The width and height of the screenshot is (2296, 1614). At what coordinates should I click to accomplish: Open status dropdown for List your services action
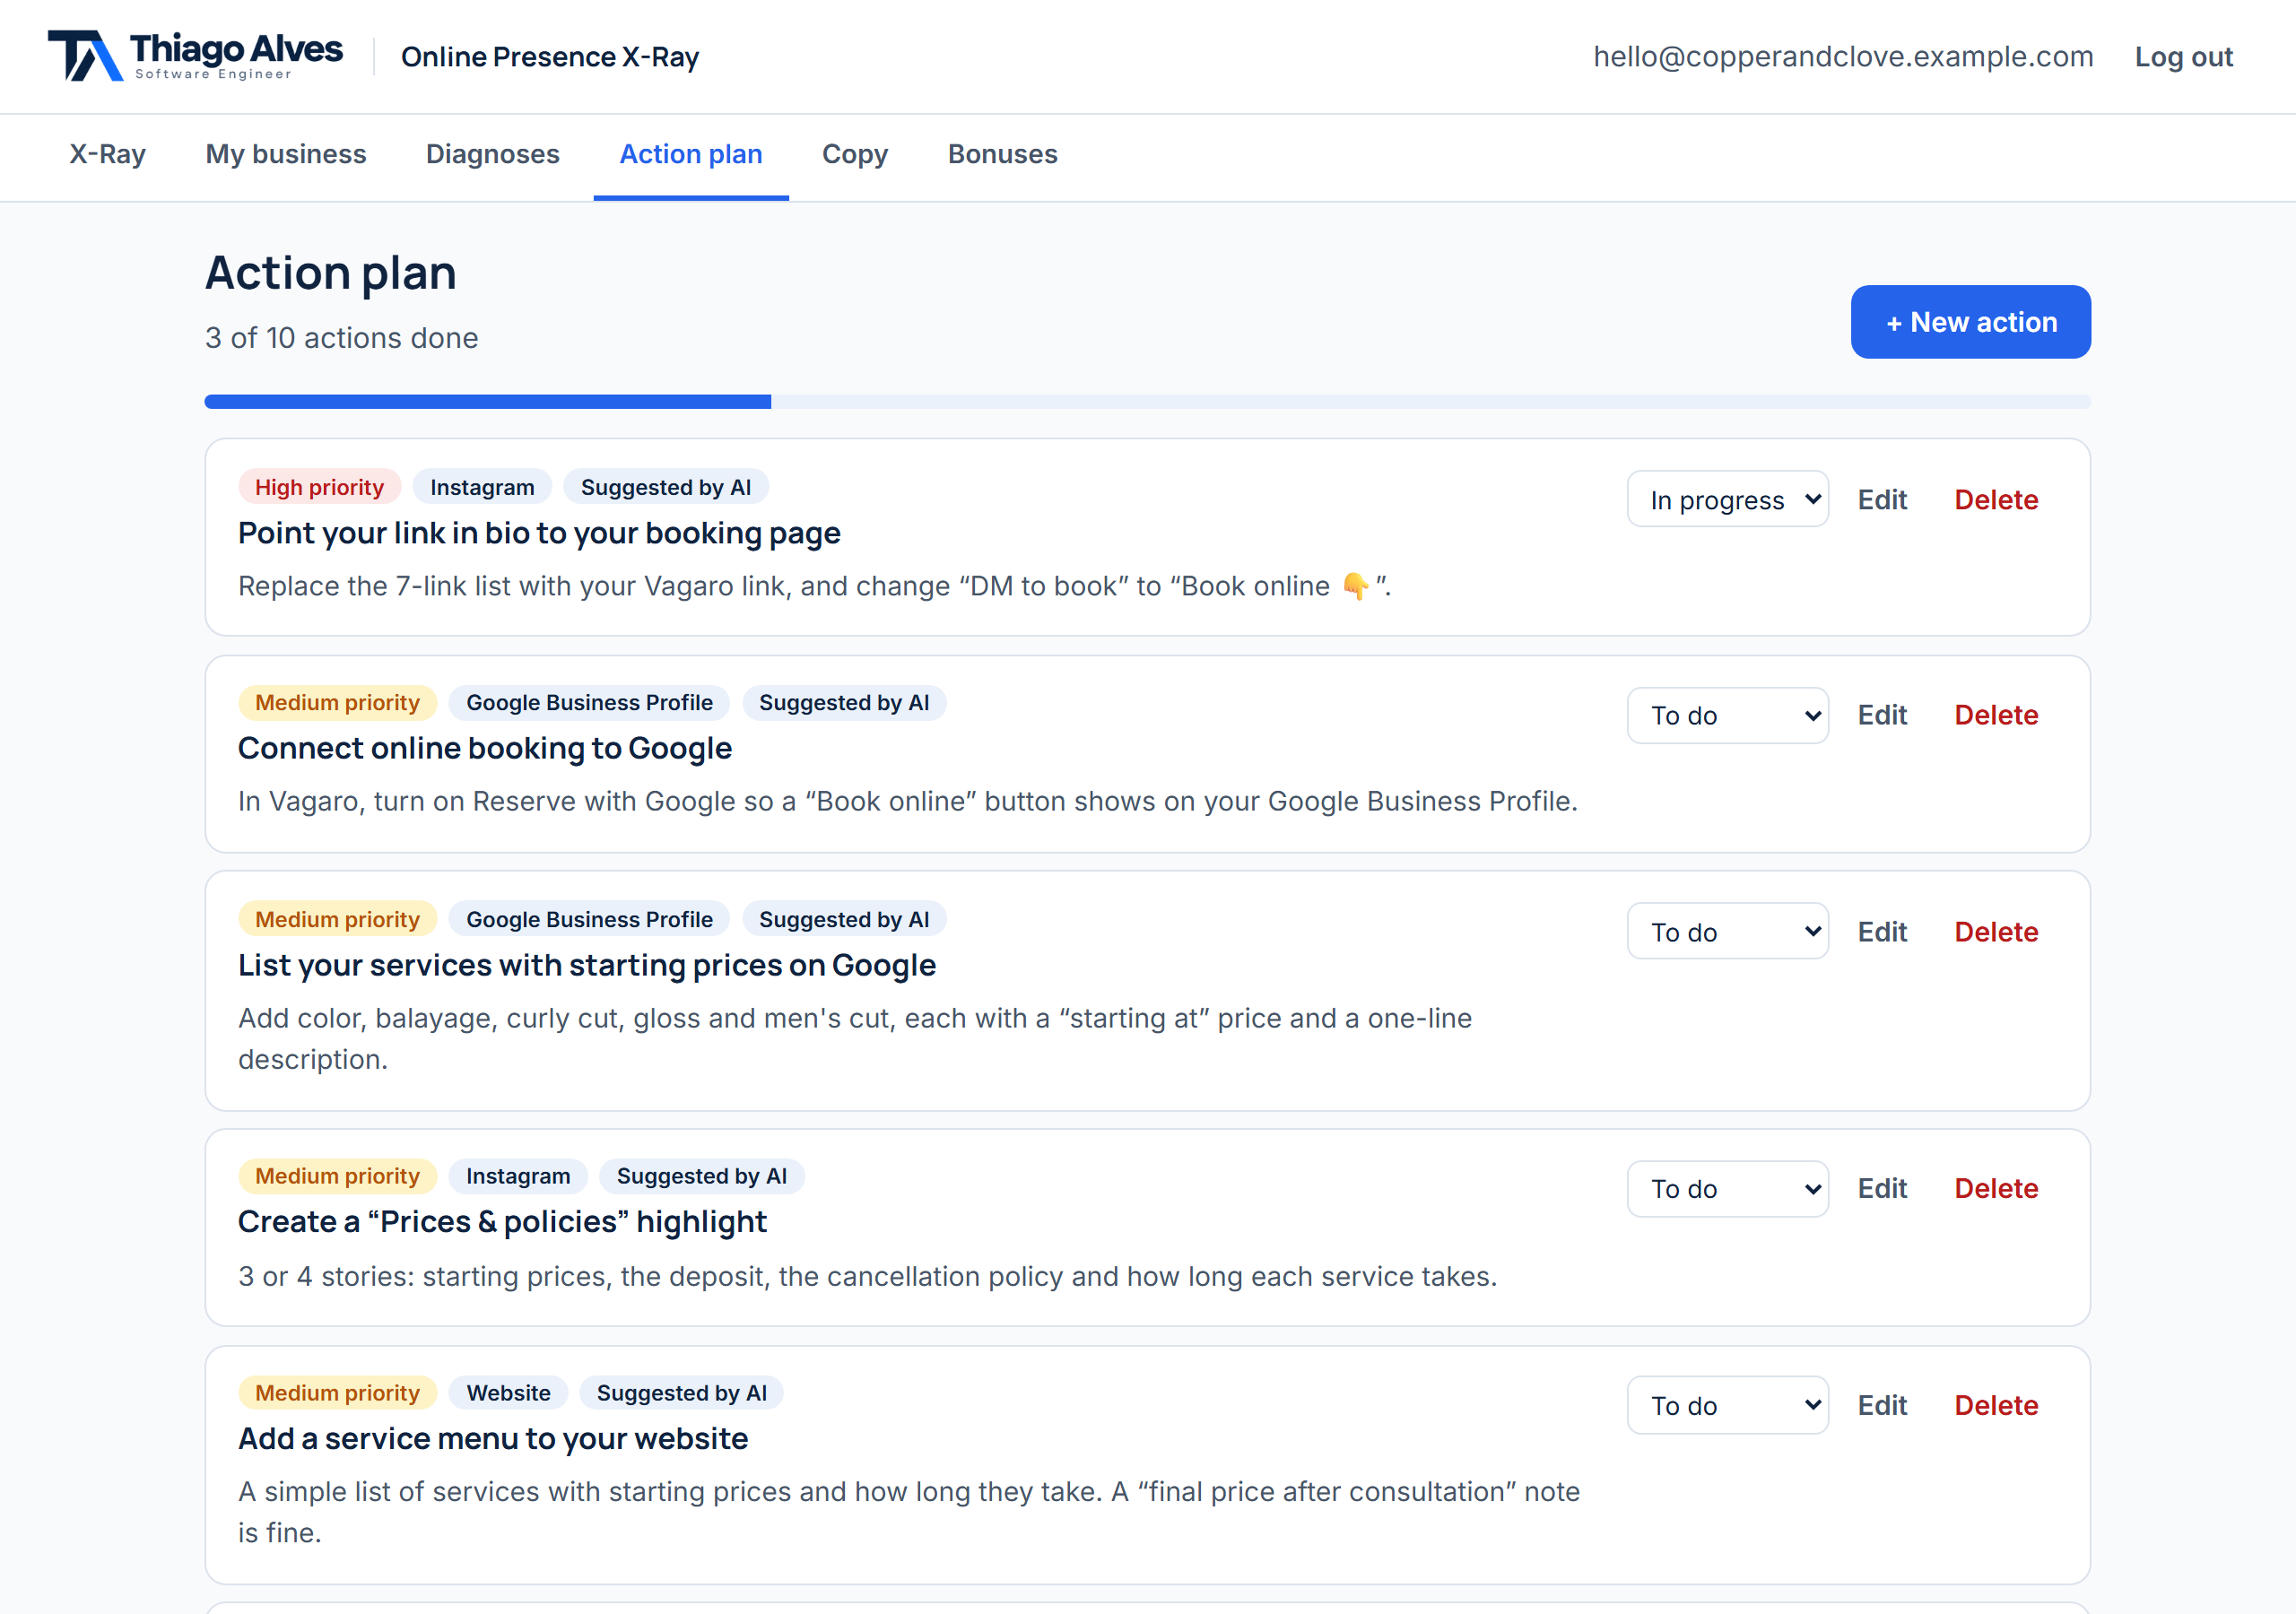[x=1727, y=931]
